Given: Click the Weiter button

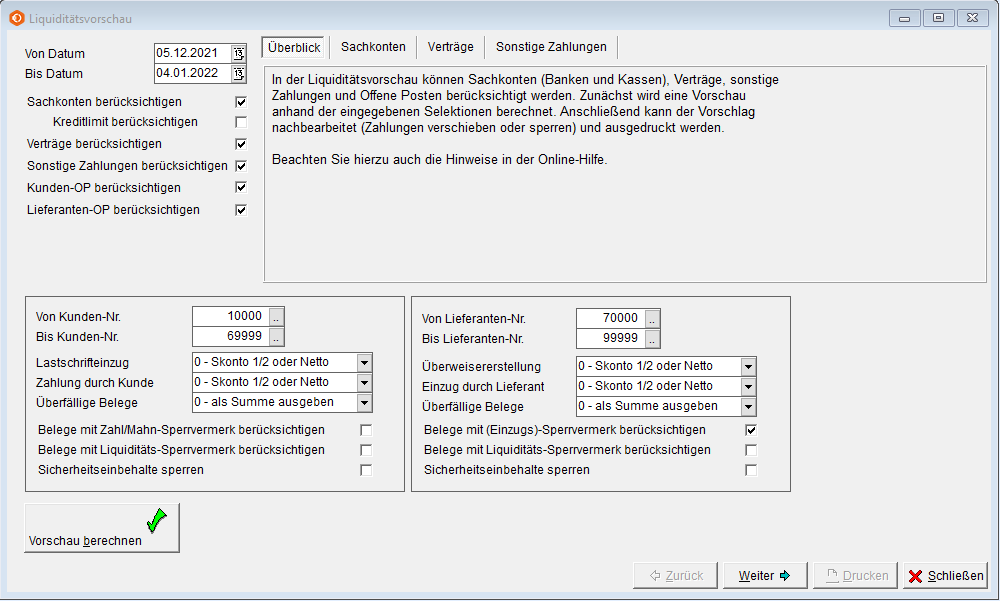Looking at the screenshot, I should coord(764,576).
